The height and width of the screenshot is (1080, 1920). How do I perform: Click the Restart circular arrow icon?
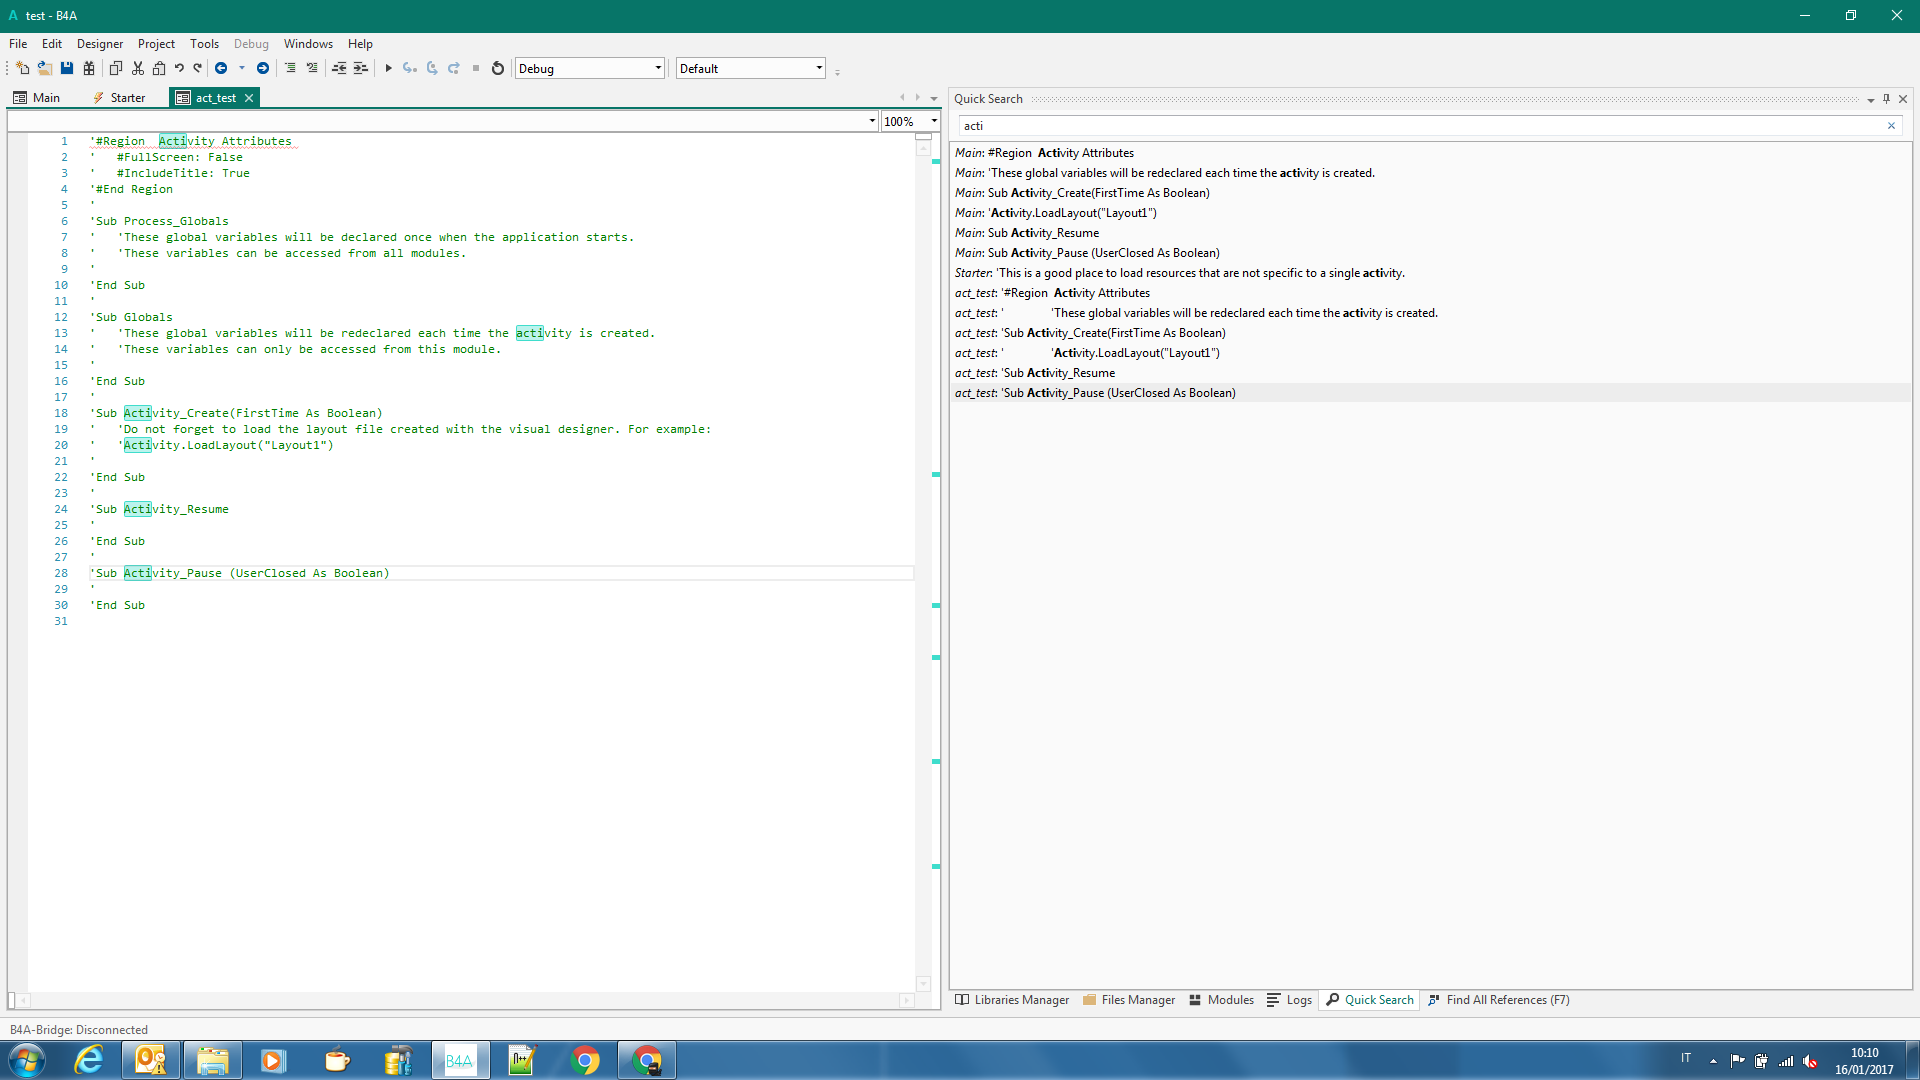pos(498,68)
